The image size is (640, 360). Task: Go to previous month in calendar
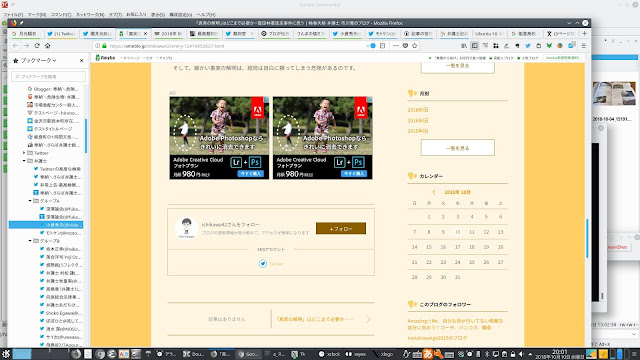[433, 192]
